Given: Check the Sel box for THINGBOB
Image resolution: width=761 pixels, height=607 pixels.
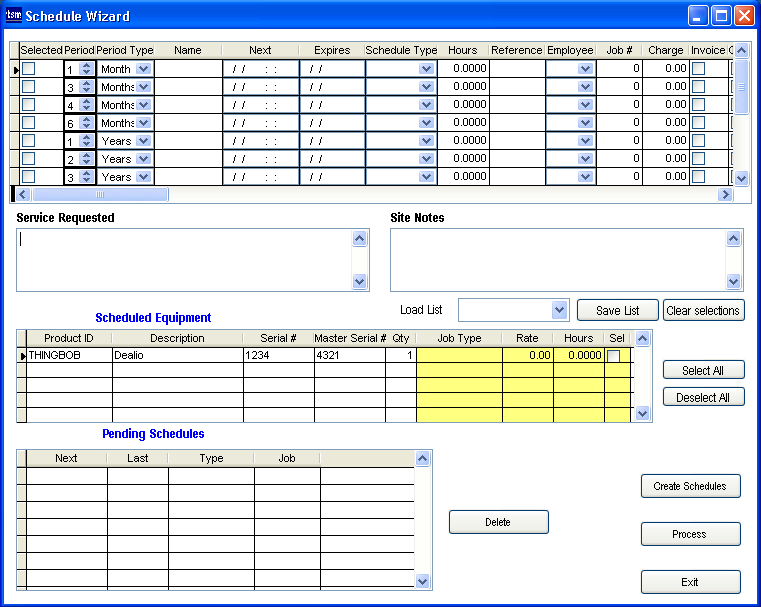Looking at the screenshot, I should (x=613, y=355).
